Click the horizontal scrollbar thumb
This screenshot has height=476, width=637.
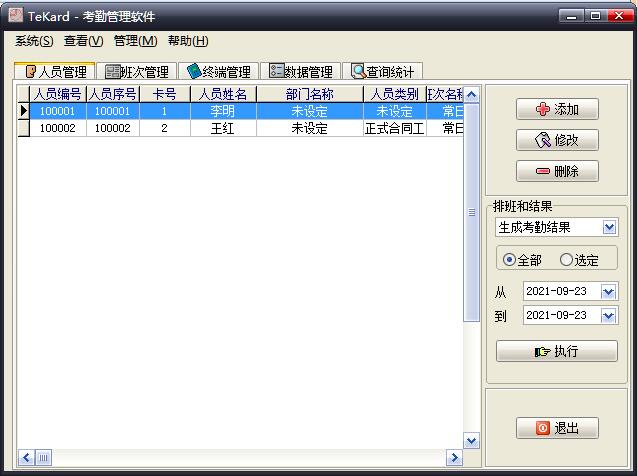(43, 458)
